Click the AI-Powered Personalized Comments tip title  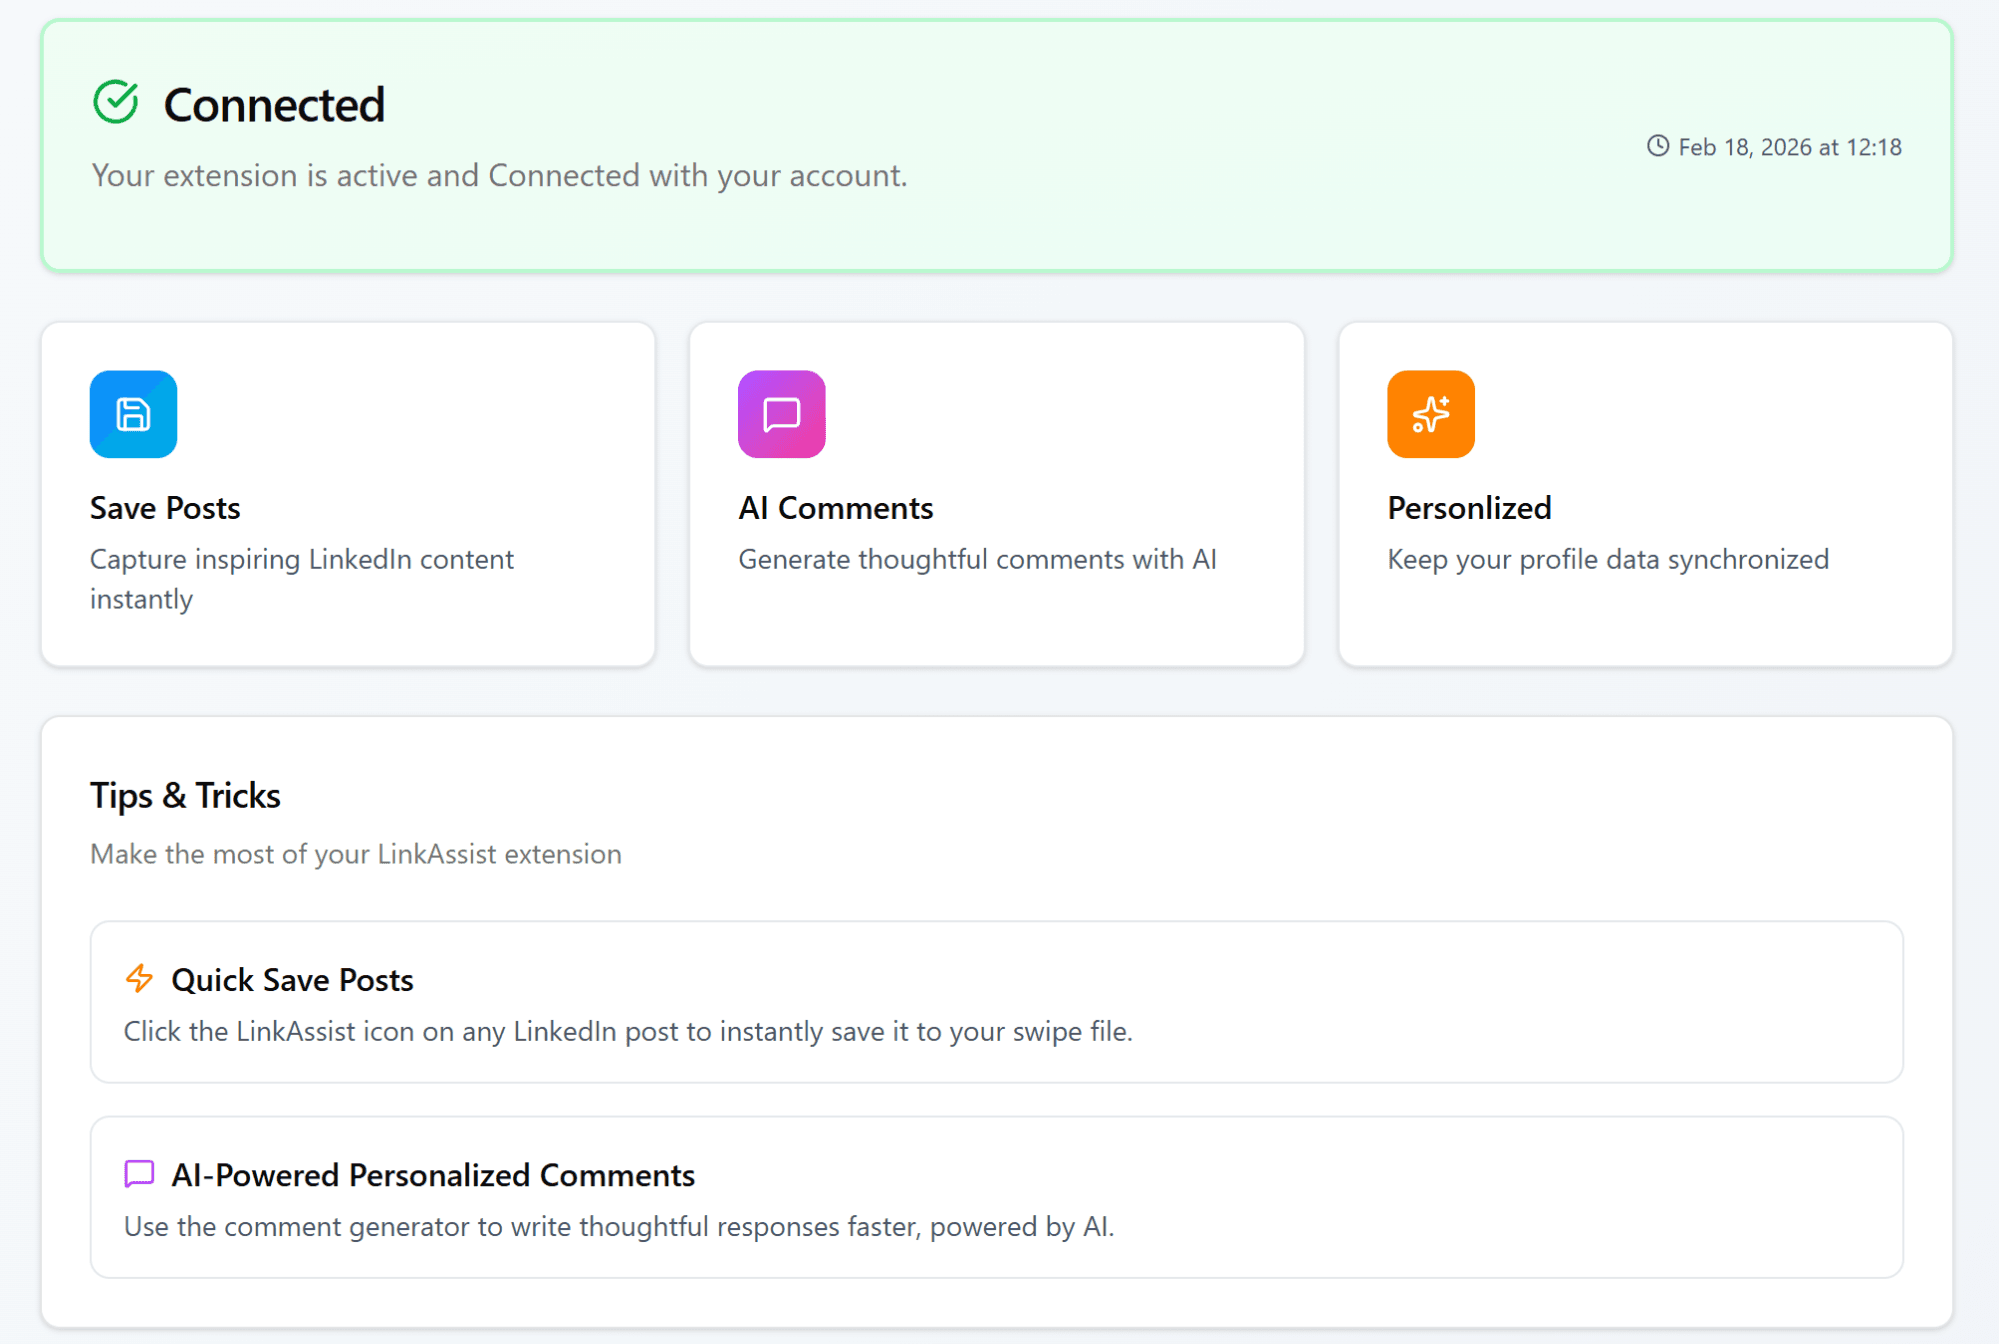(x=432, y=1175)
